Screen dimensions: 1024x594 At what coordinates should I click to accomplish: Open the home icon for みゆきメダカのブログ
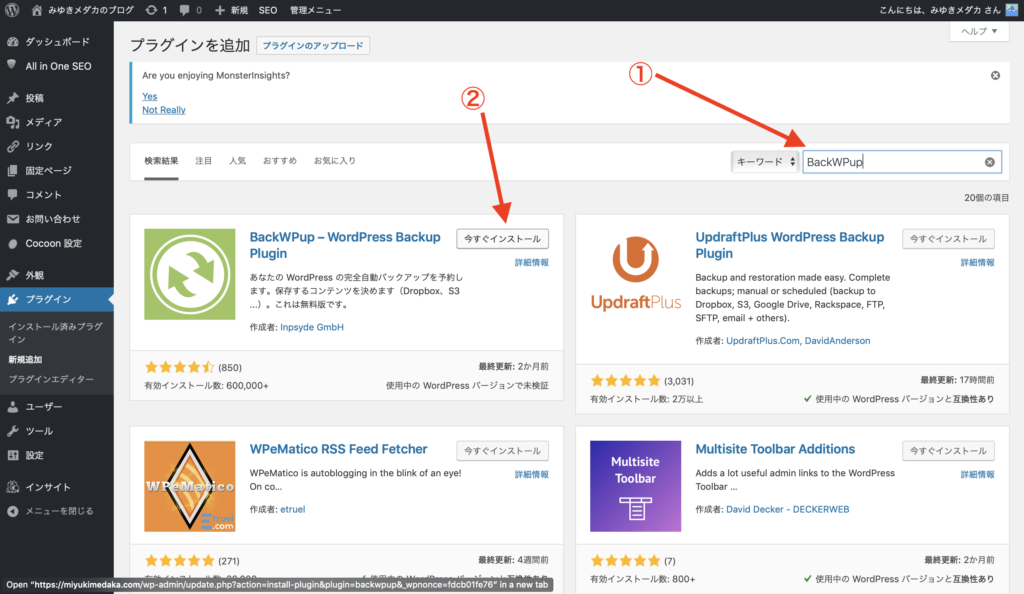click(x=37, y=10)
